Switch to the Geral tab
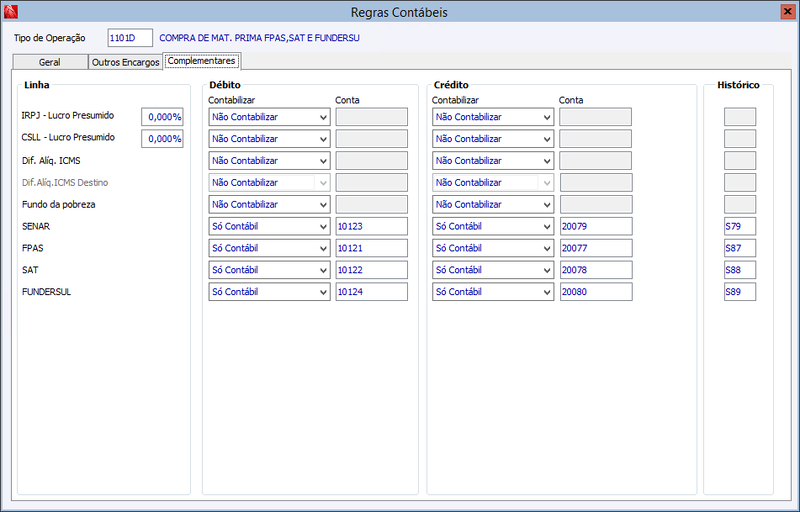This screenshot has width=800, height=512. pos(49,62)
